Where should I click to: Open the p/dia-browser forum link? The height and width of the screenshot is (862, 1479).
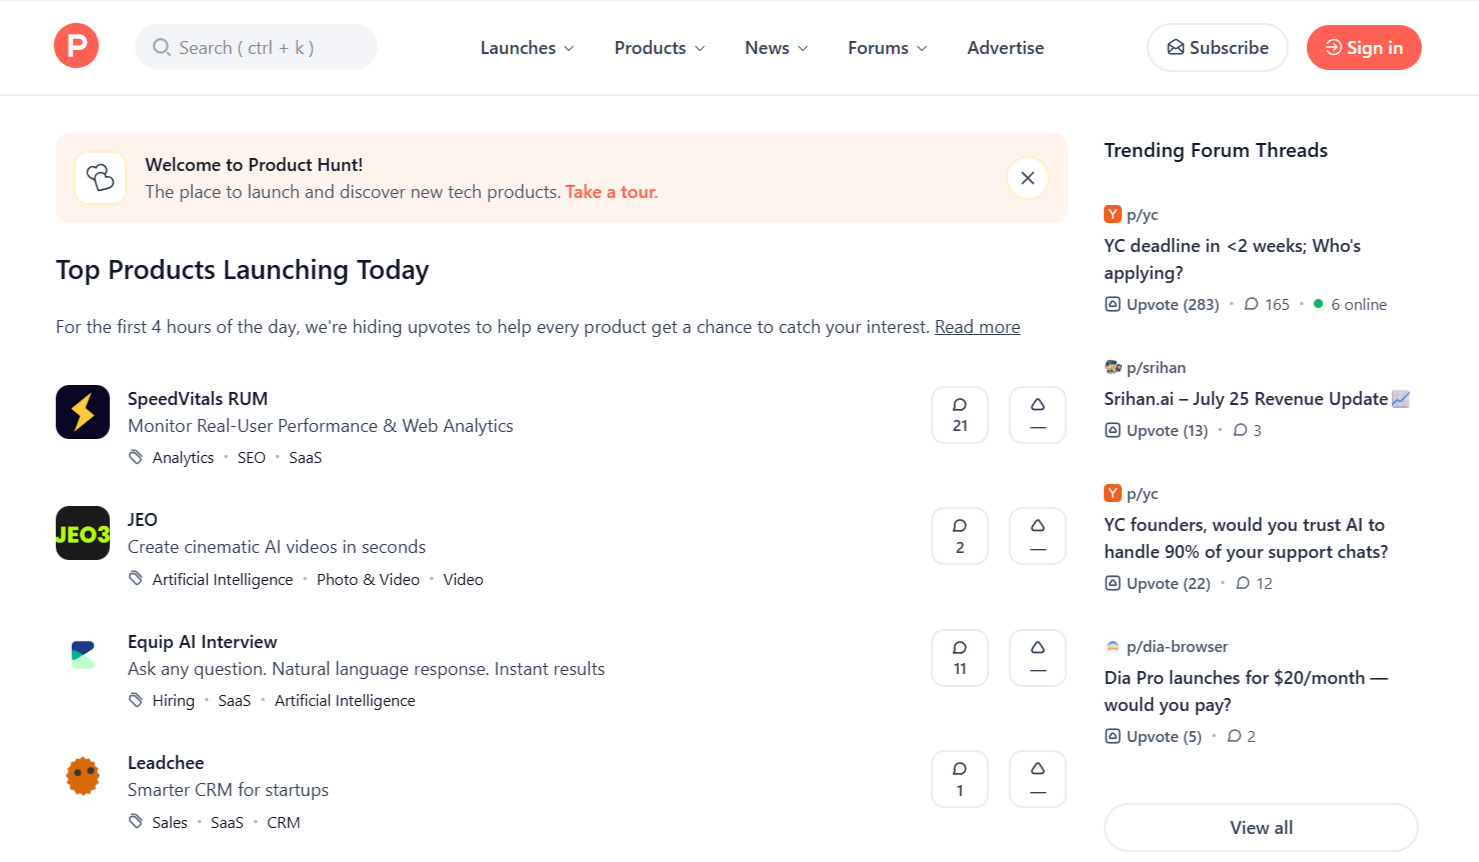click(x=1166, y=646)
